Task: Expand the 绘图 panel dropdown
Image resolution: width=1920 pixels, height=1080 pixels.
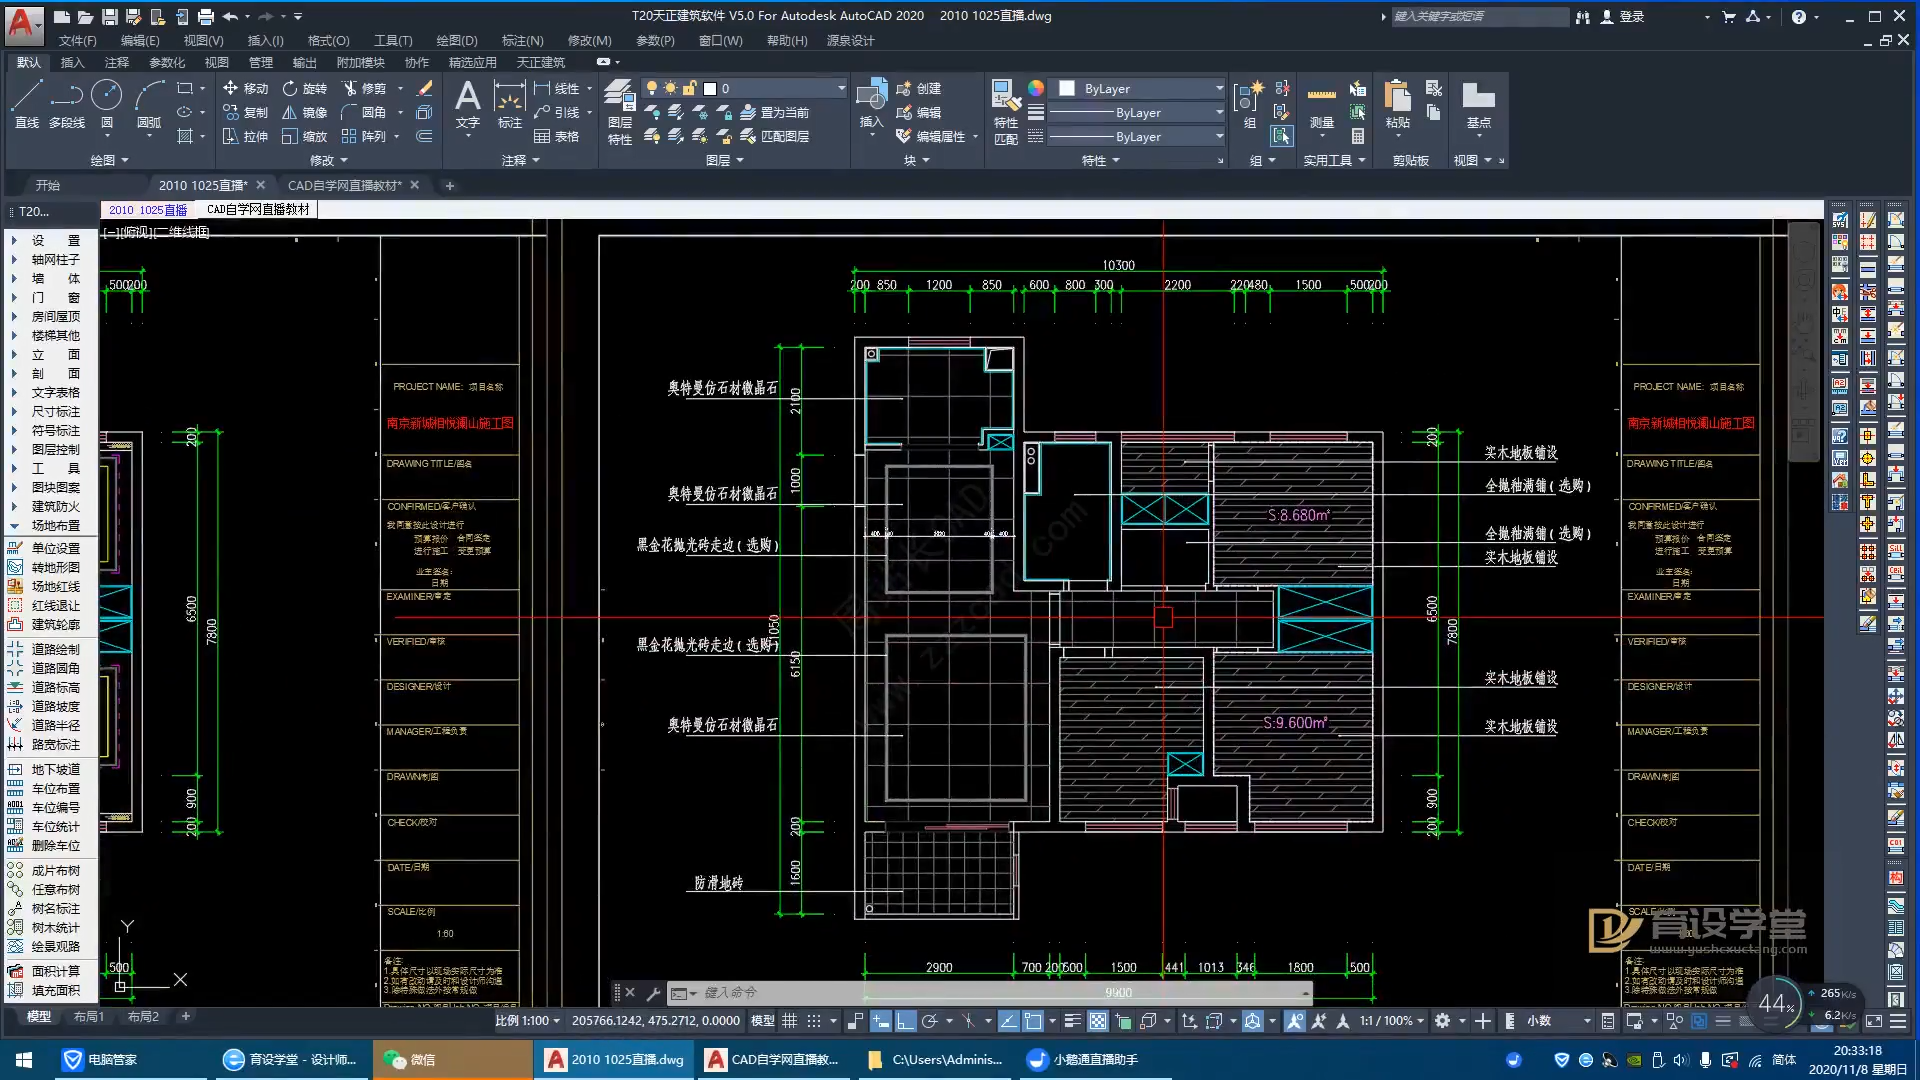Action: click(x=110, y=160)
